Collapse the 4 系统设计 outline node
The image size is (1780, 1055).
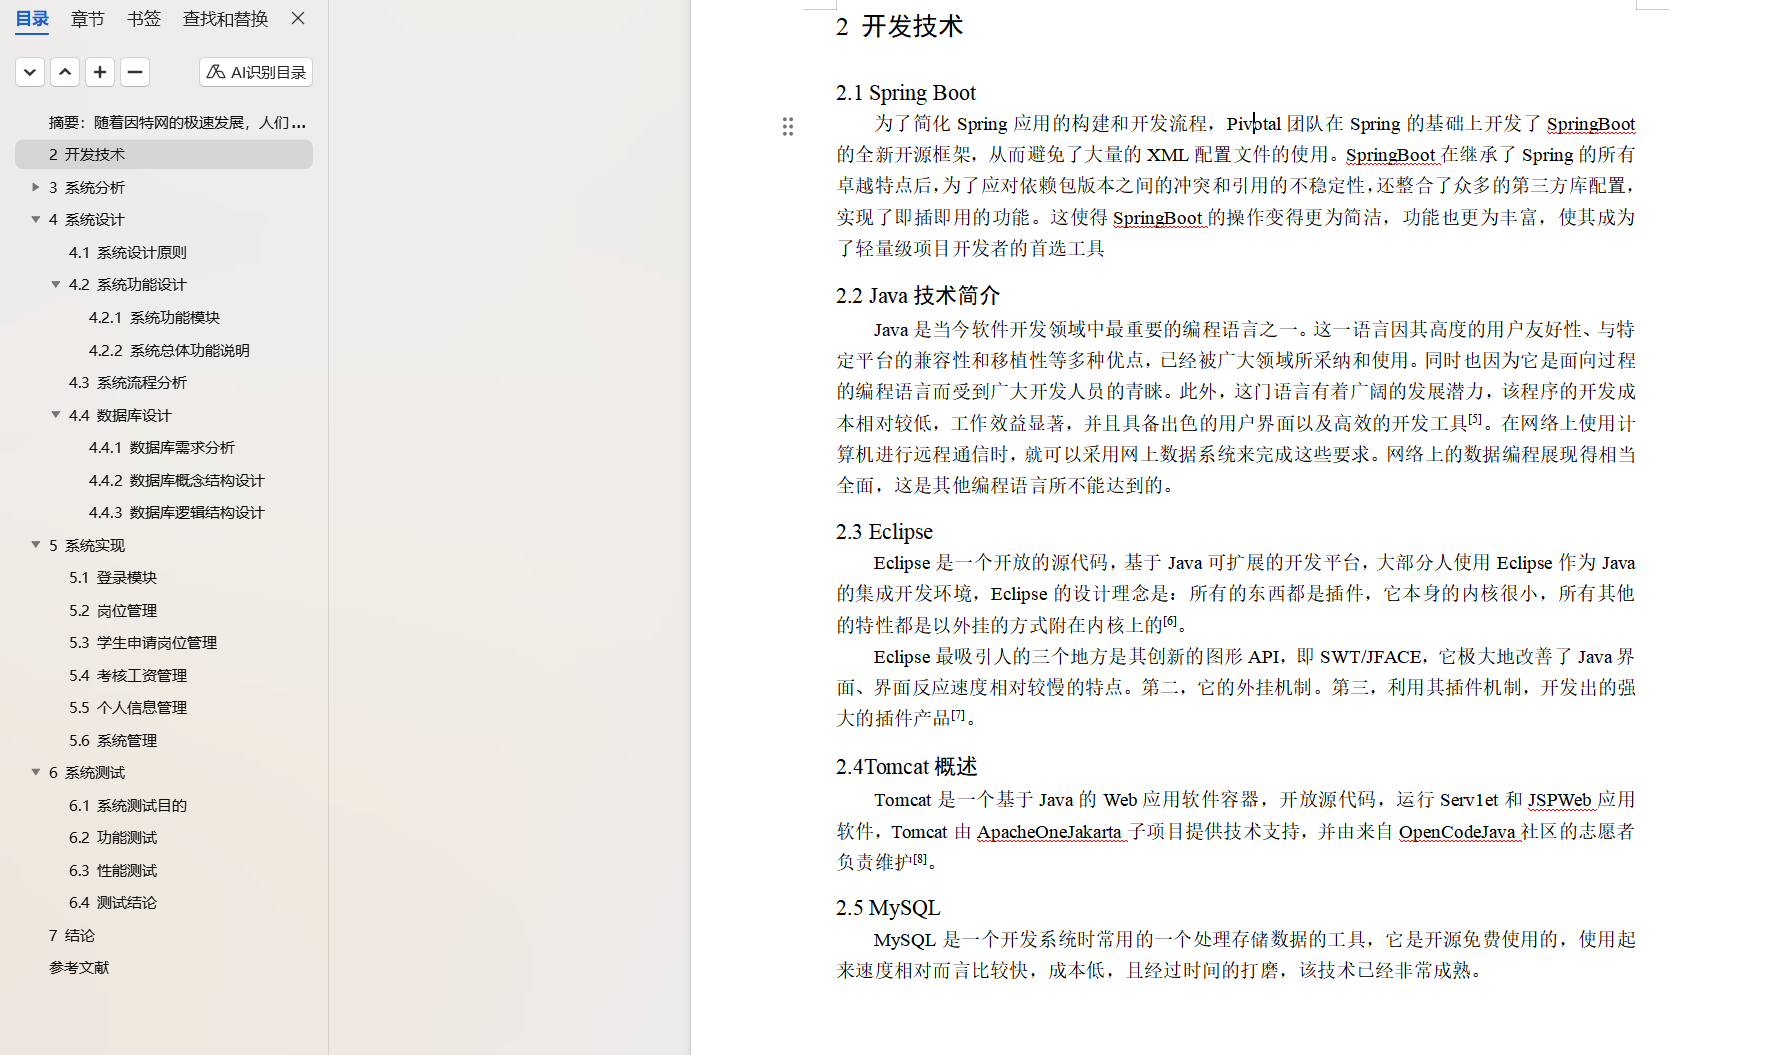(36, 219)
